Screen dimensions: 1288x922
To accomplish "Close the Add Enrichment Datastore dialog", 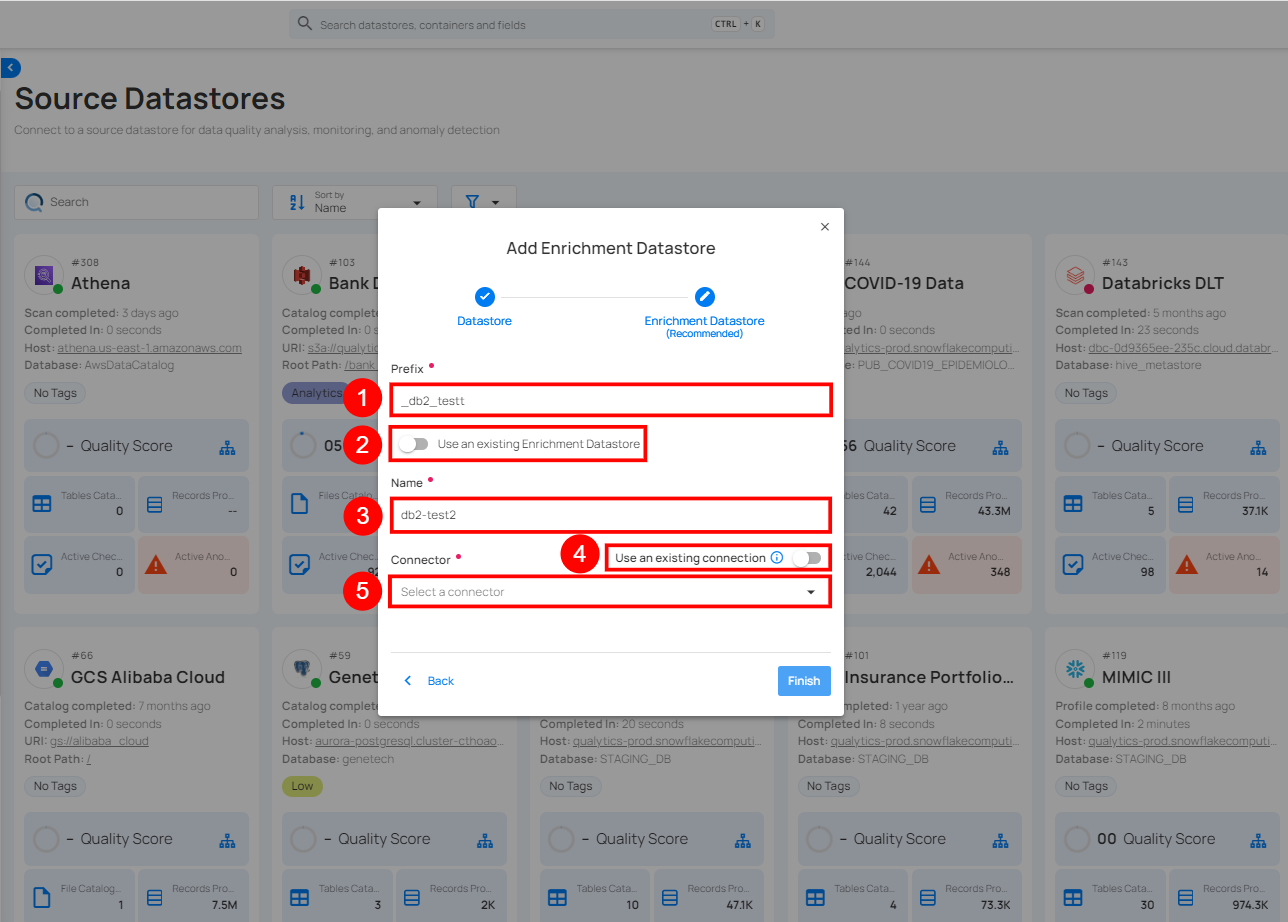I will pyautogui.click(x=825, y=227).
